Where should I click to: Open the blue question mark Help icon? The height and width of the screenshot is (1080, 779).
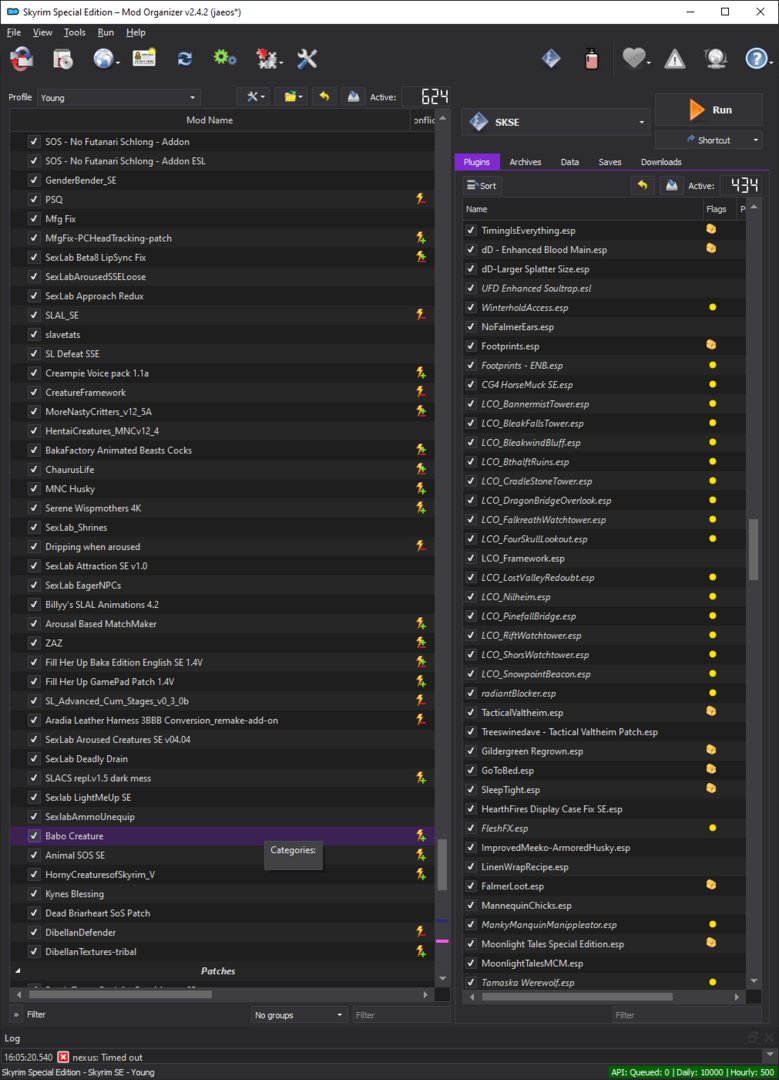pos(756,59)
